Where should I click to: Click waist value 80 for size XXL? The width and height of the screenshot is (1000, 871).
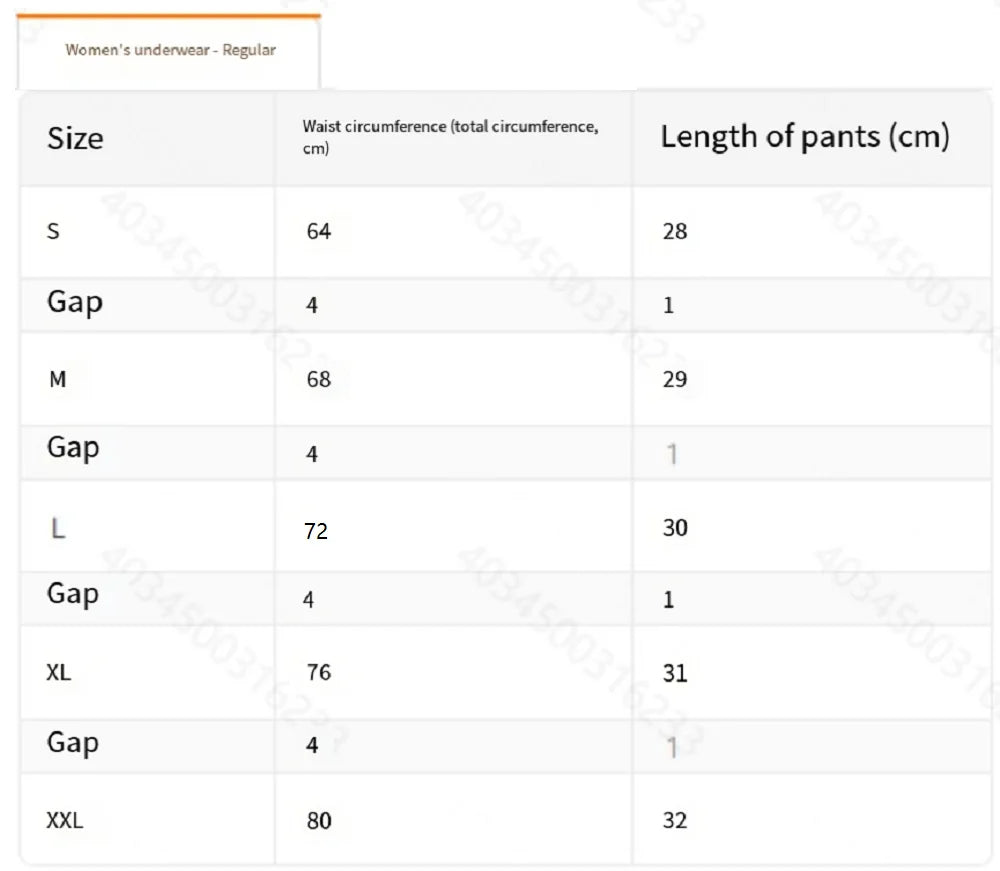319,821
